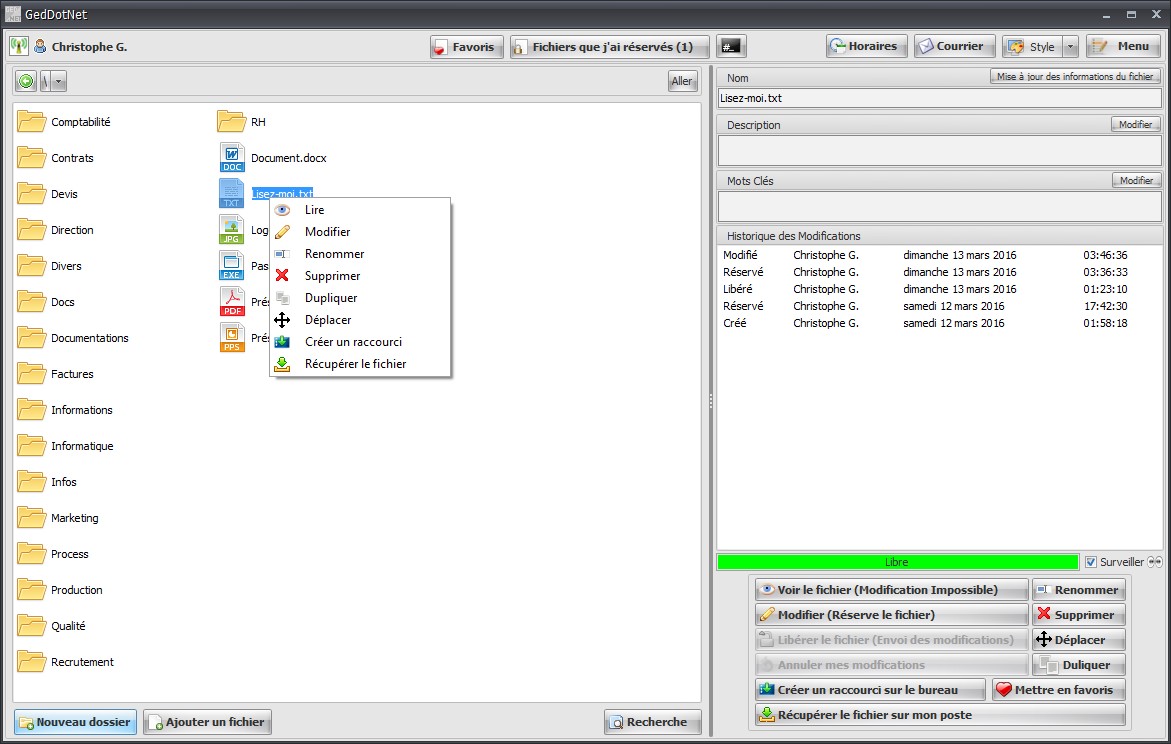
Task: Click the backslash root path button
Action: click(x=45, y=81)
